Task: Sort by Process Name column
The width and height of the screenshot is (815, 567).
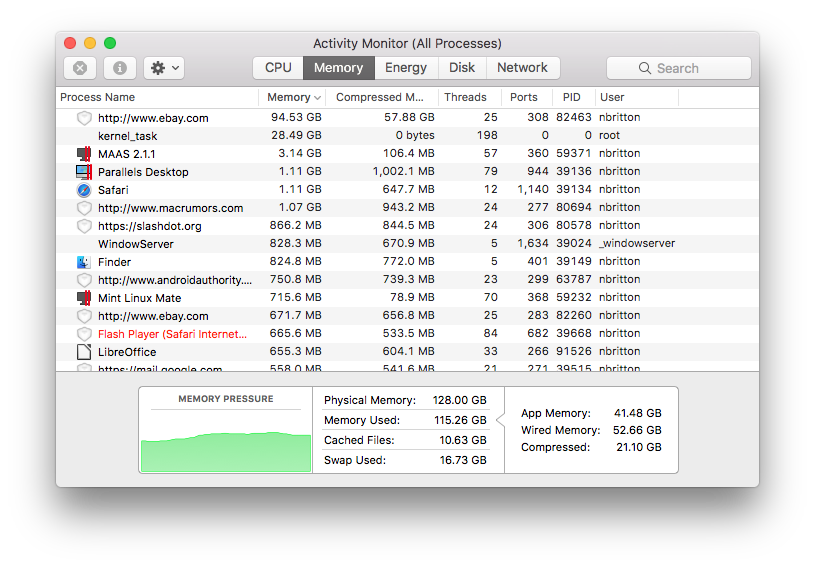Action: [x=157, y=97]
